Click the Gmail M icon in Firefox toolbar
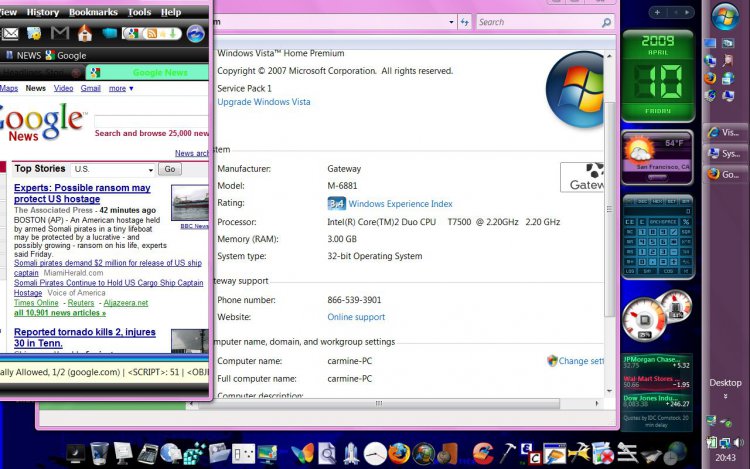The height and width of the screenshot is (469, 750). pyautogui.click(x=60, y=33)
